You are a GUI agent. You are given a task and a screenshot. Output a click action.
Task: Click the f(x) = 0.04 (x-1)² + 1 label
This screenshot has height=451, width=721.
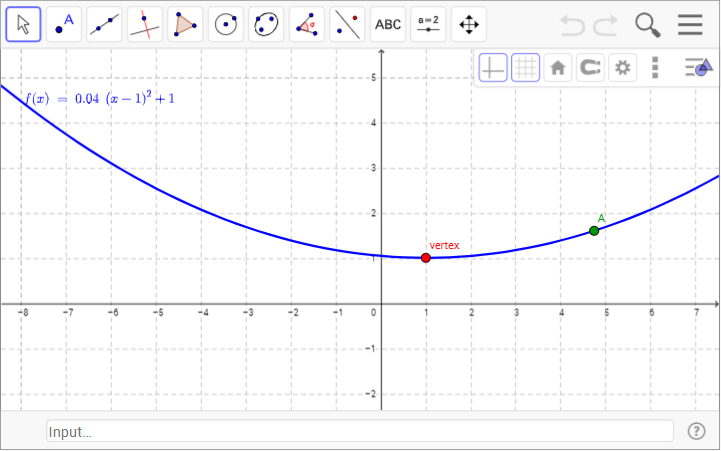[x=100, y=98]
